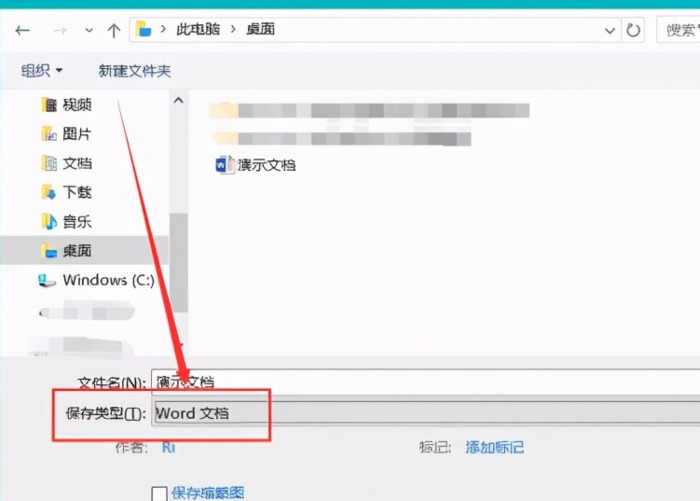Click the 文档 folder icon
Screen dimensions: 700x501
point(49,163)
